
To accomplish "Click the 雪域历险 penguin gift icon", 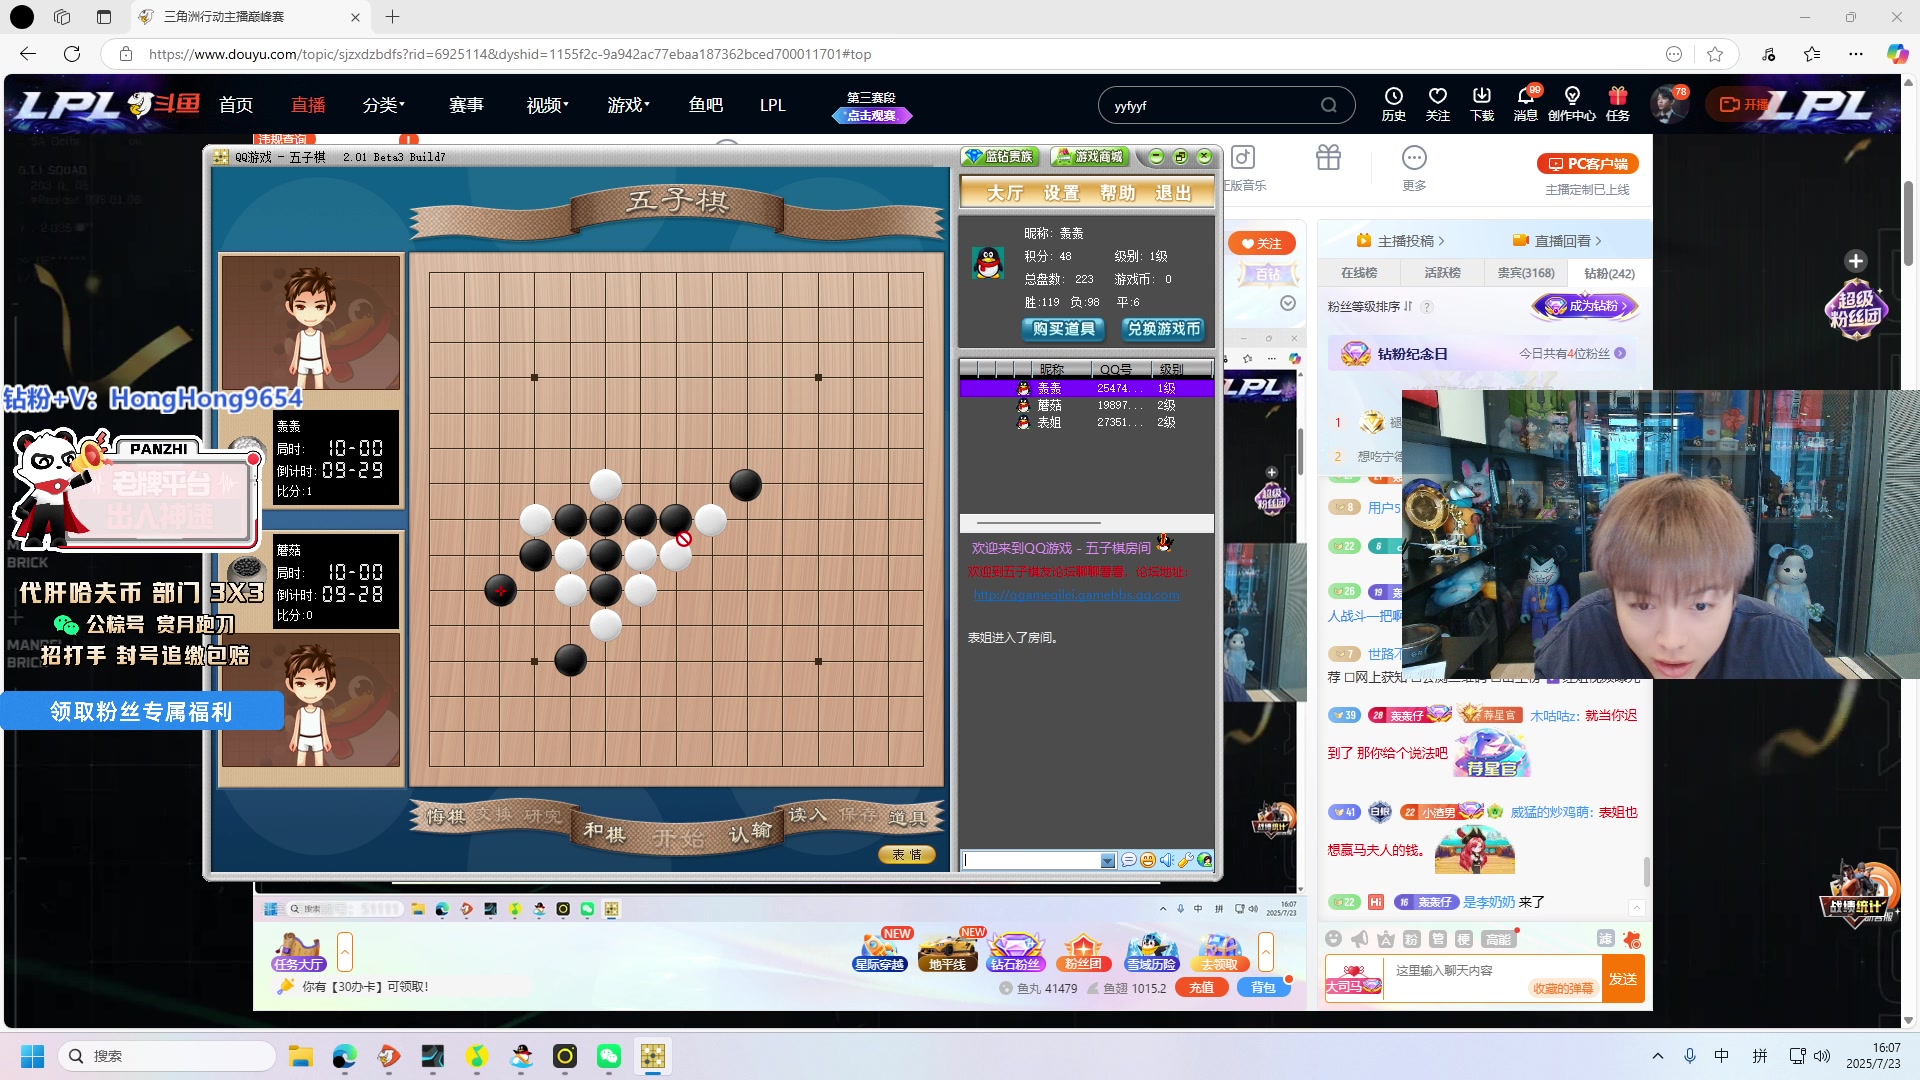I will click(x=1151, y=951).
